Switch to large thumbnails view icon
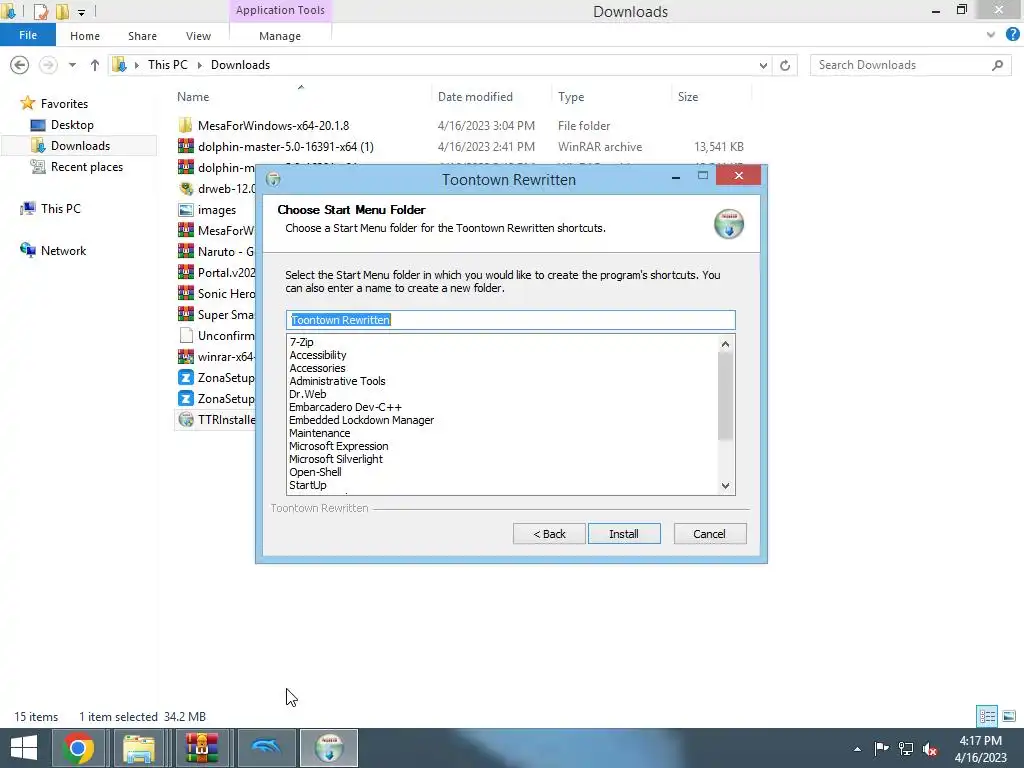 [x=1009, y=716]
